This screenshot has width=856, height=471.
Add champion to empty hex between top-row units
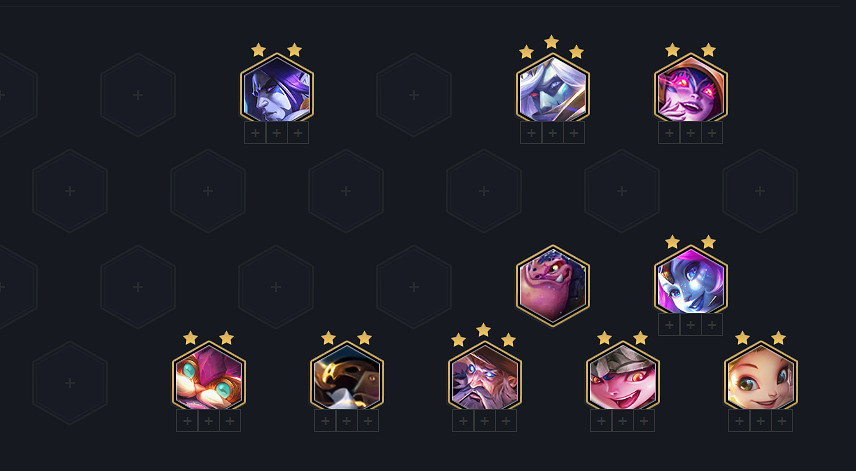[x=414, y=95]
